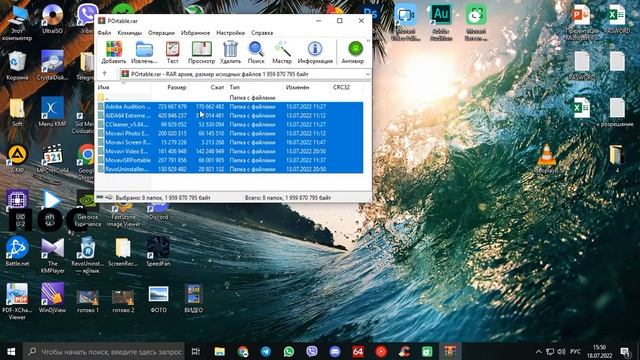Select the Google Chrome desktop icon
Image resolution: width=640 pixels, height=360 pixels.
point(86,161)
